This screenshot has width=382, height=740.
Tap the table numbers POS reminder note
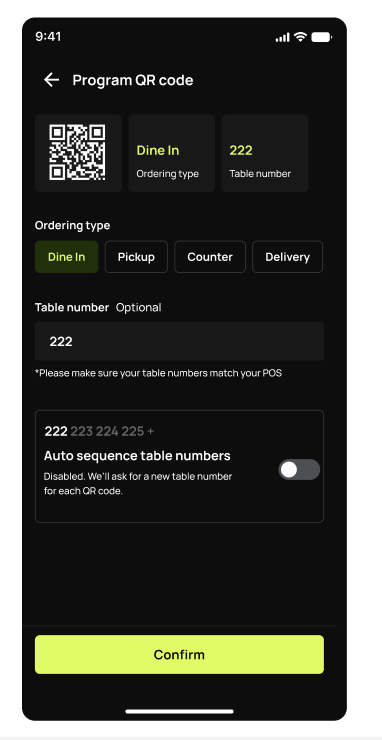(x=158, y=373)
